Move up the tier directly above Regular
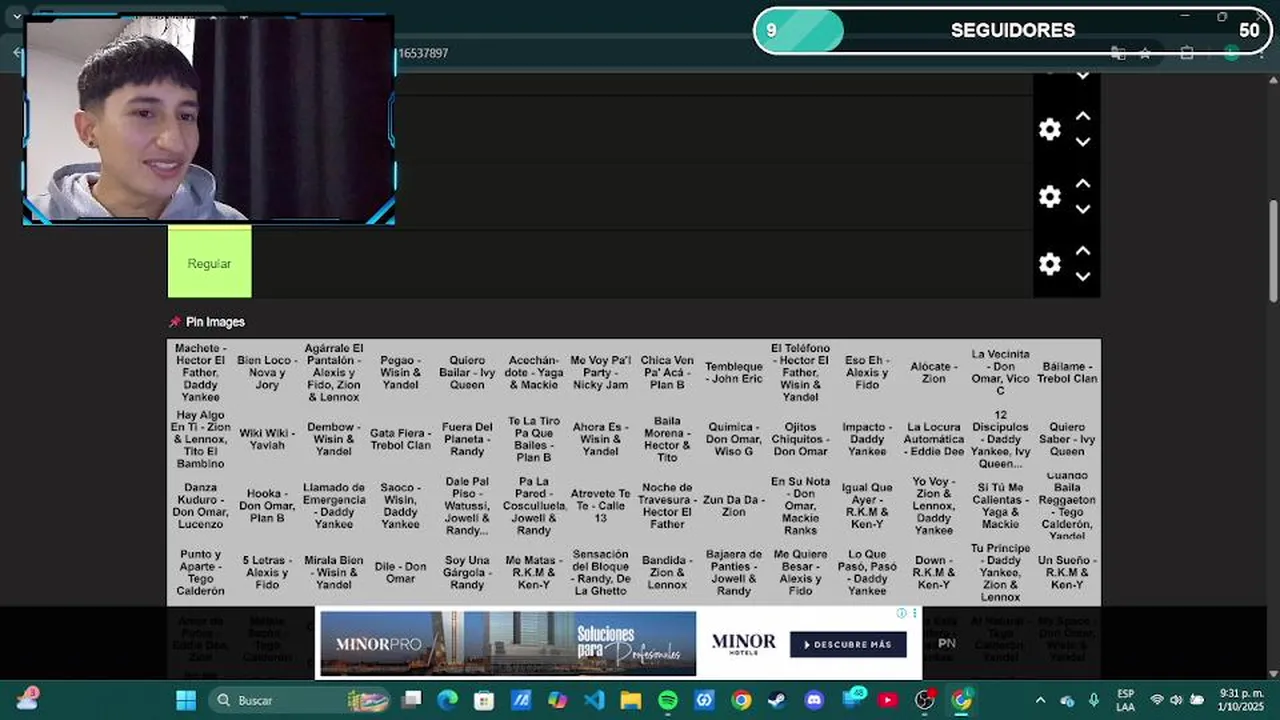 pyautogui.click(x=1083, y=184)
